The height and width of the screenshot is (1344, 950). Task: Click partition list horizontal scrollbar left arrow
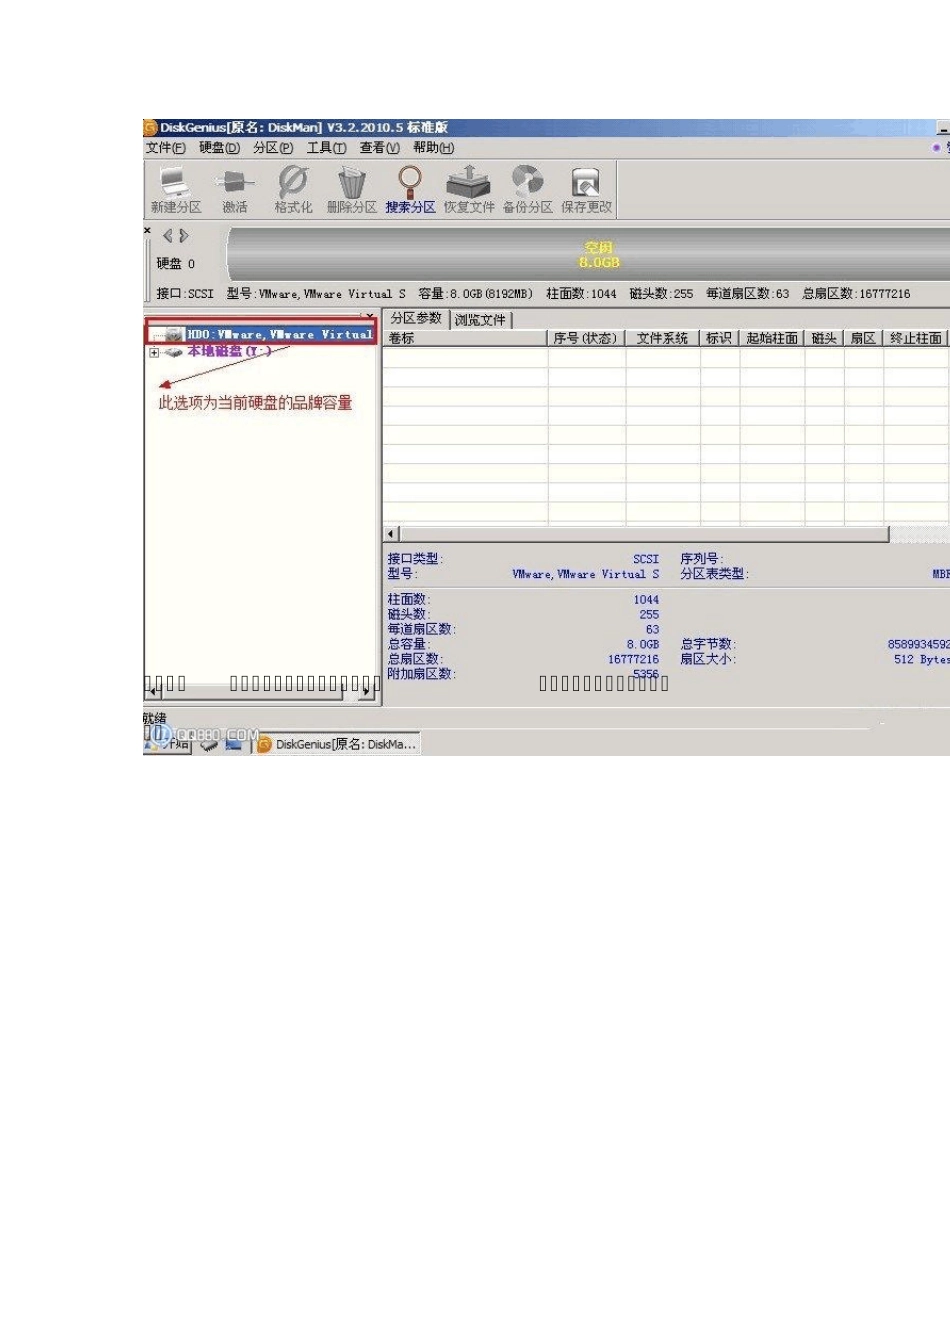point(392,535)
